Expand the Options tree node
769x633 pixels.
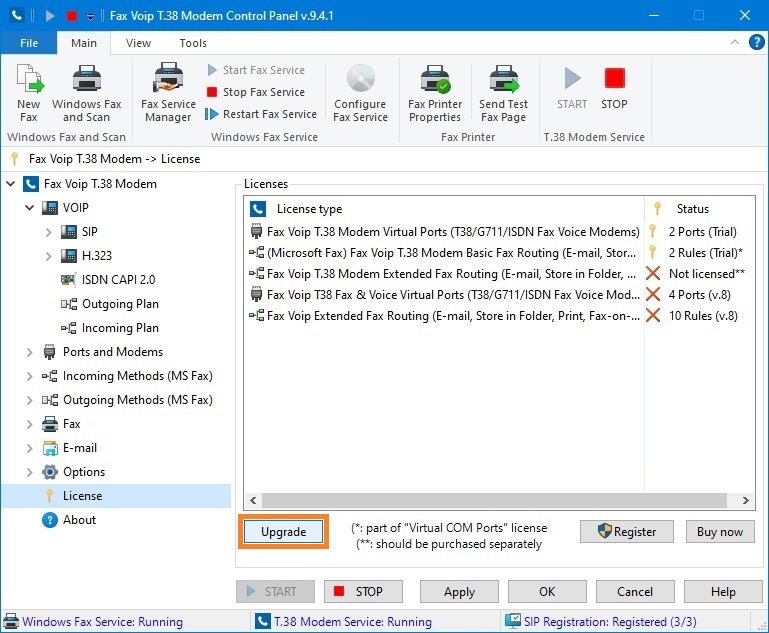coord(30,472)
